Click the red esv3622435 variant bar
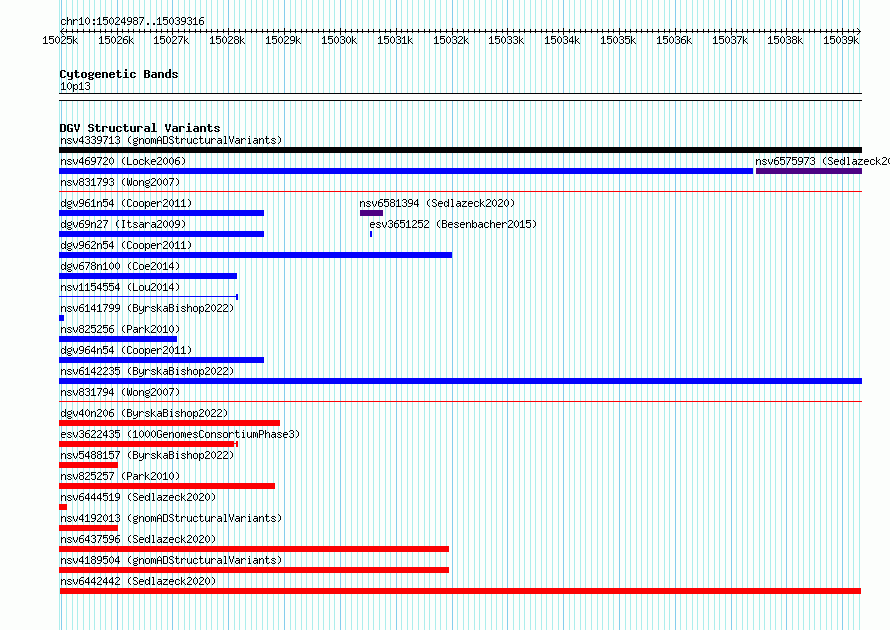 pyautogui.click(x=148, y=444)
